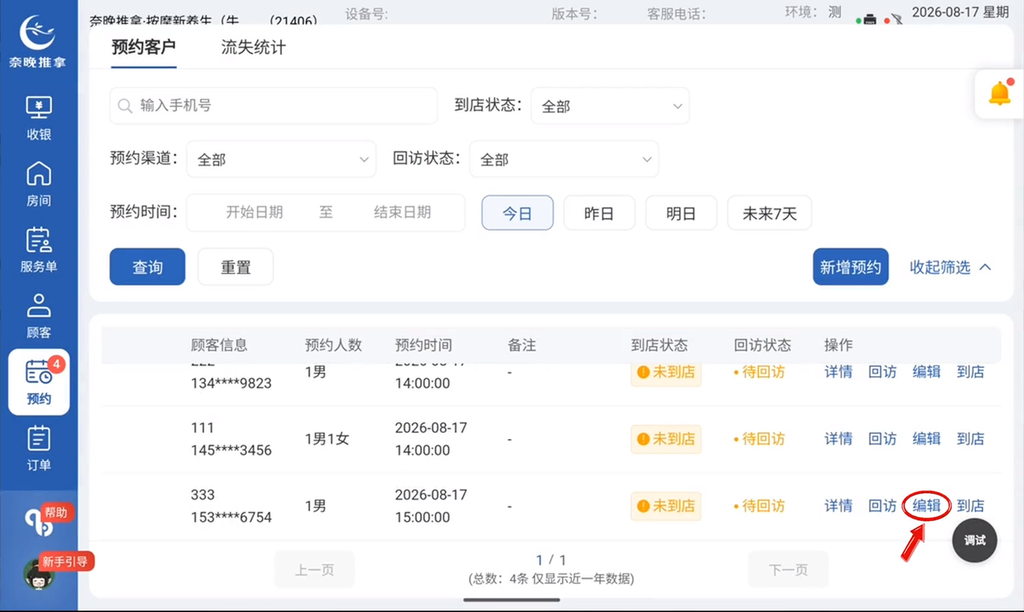The height and width of the screenshot is (612, 1024).
Task: Select the 未来7天 quick filter
Action: tap(769, 213)
